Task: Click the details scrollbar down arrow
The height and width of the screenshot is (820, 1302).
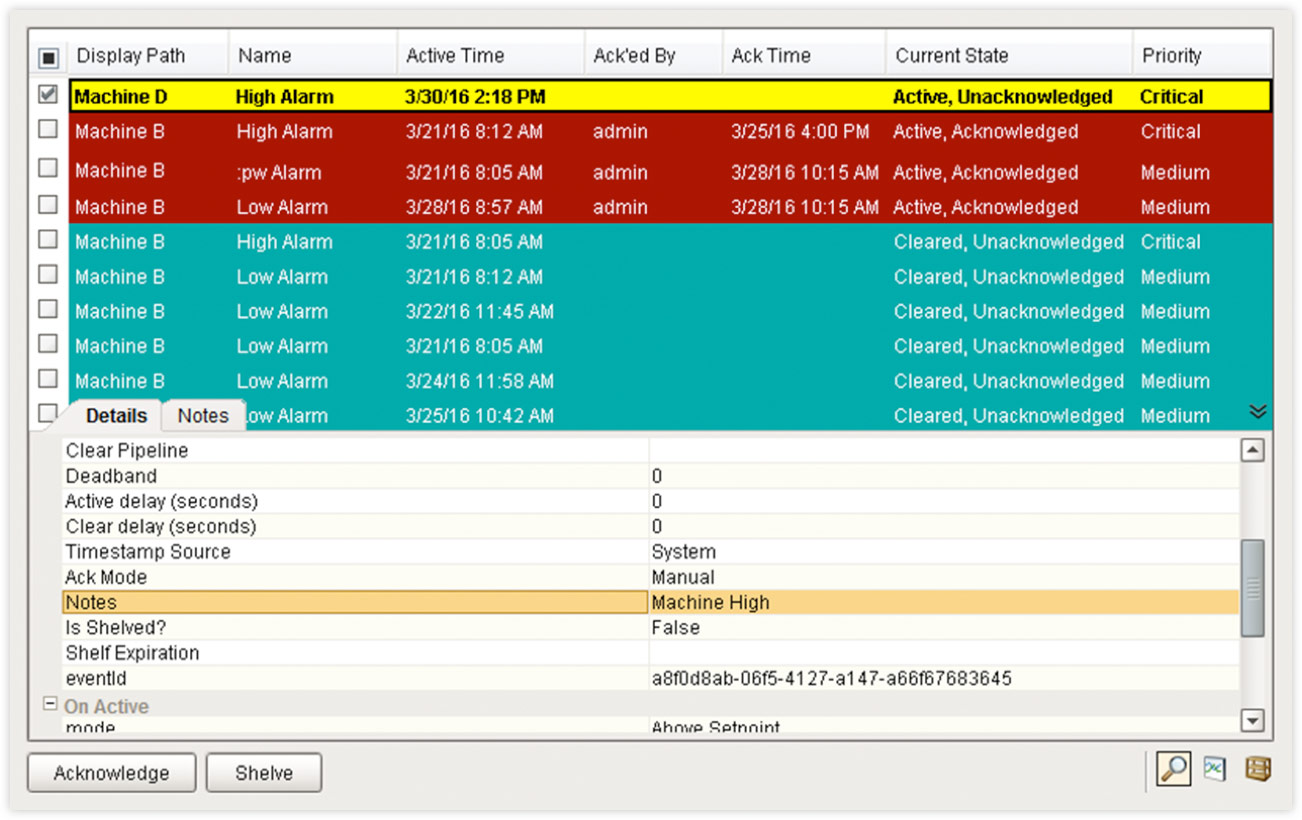Action: tap(1252, 720)
